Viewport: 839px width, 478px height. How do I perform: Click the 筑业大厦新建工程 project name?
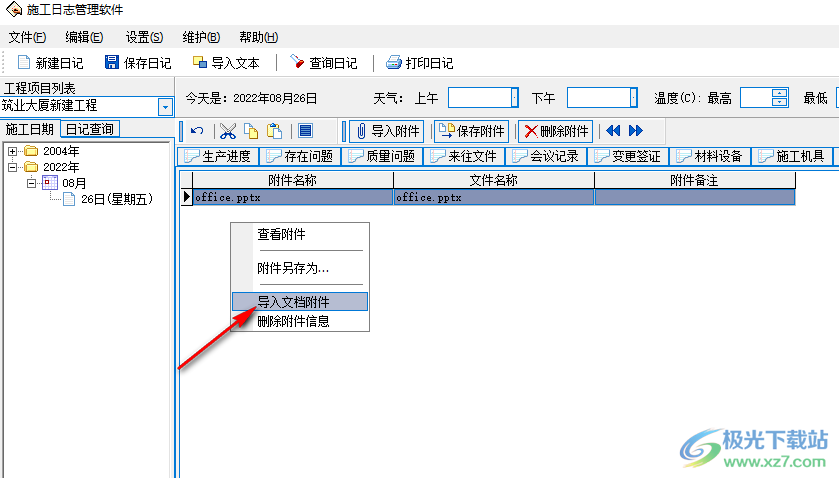click(x=49, y=105)
